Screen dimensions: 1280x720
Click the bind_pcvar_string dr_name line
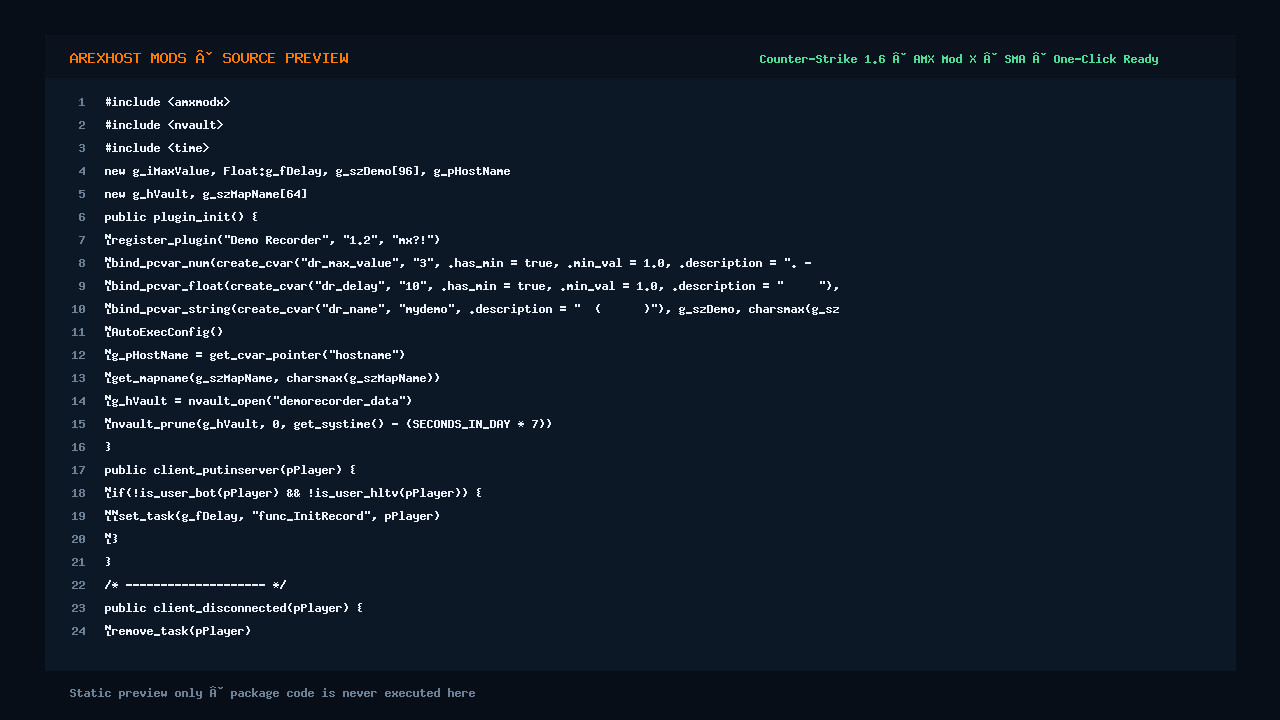[x=472, y=309]
